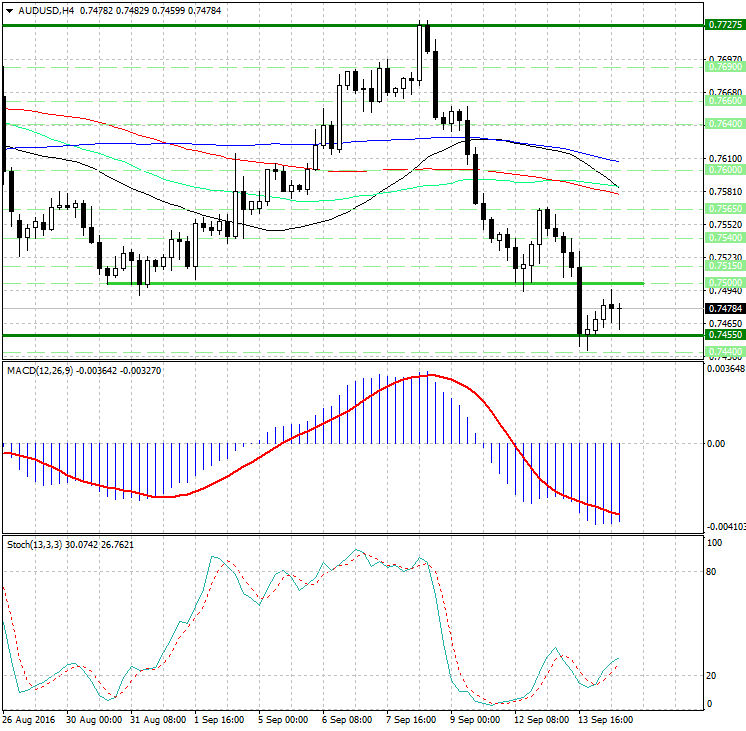Click the 13 Sep 16:00 time label
Screen dimensions: 746x731
click(x=603, y=718)
